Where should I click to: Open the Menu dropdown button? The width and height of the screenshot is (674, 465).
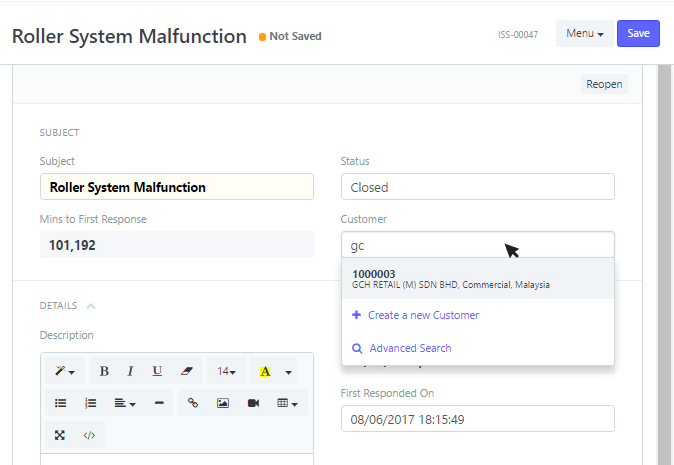[x=585, y=34]
